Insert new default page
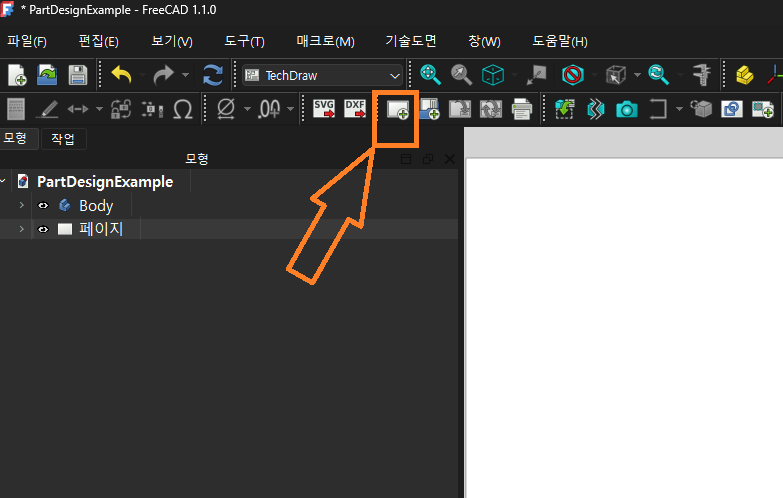The height and width of the screenshot is (498, 783). 398,109
